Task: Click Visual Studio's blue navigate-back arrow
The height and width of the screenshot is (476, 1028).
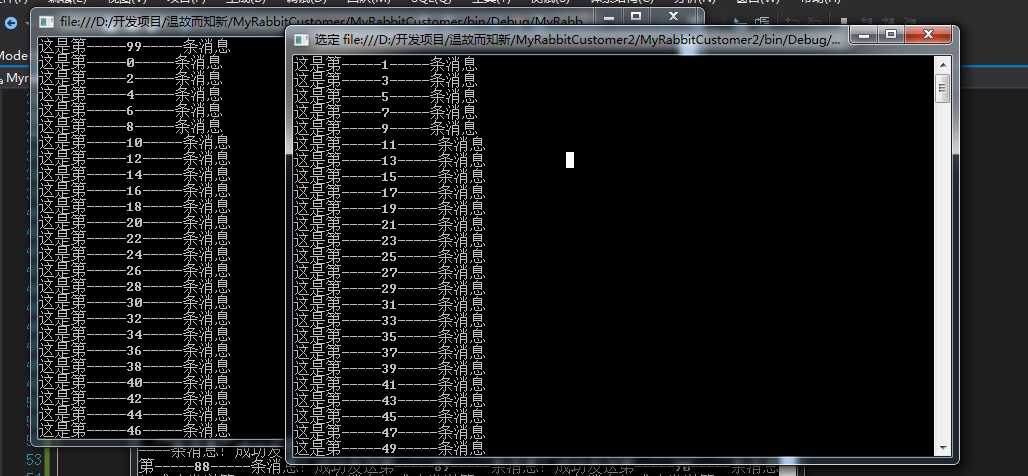Action: 10,23
